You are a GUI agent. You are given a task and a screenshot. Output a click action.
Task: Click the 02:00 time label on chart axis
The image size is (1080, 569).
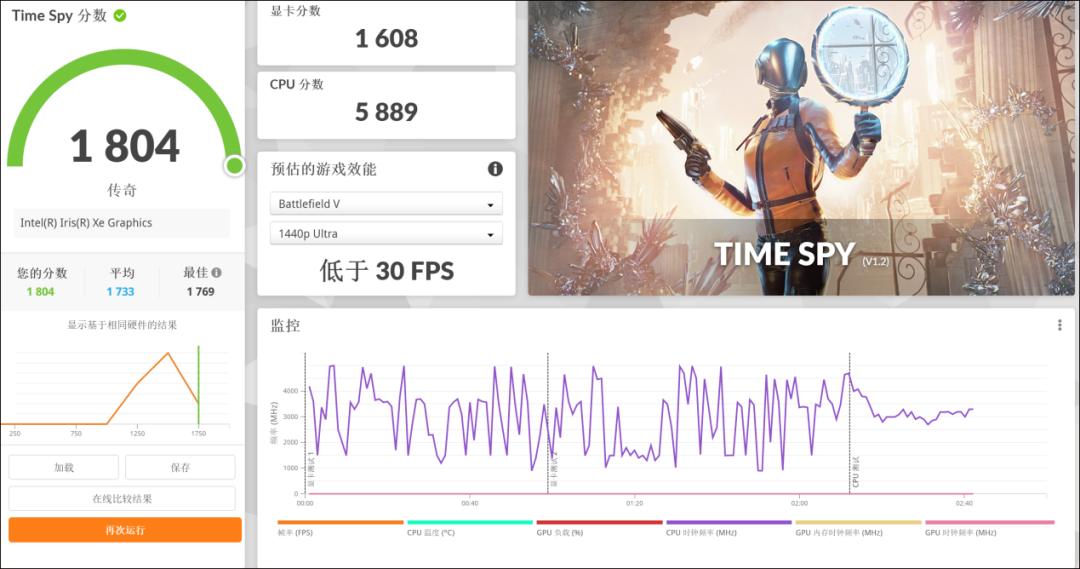(x=799, y=504)
